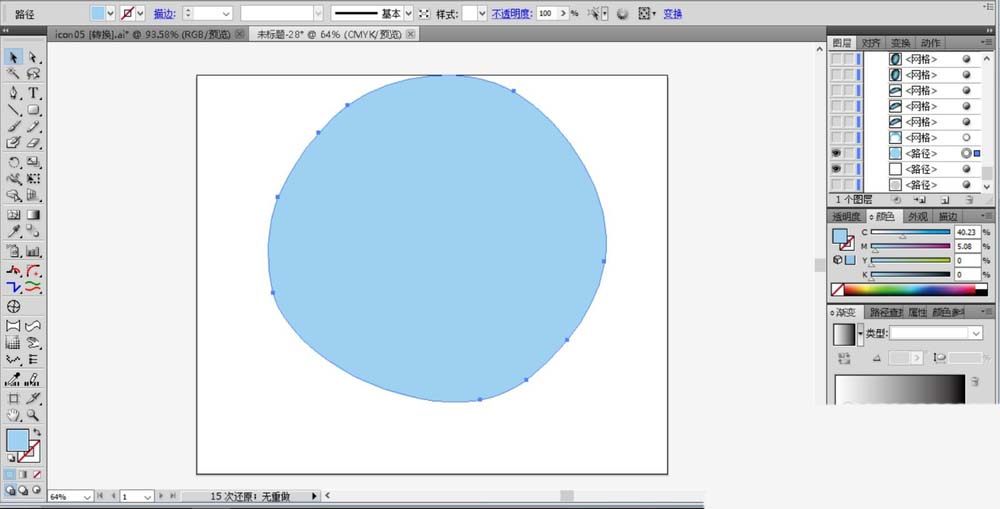Select the Paintbrush tool

pyautogui.click(x=13, y=126)
